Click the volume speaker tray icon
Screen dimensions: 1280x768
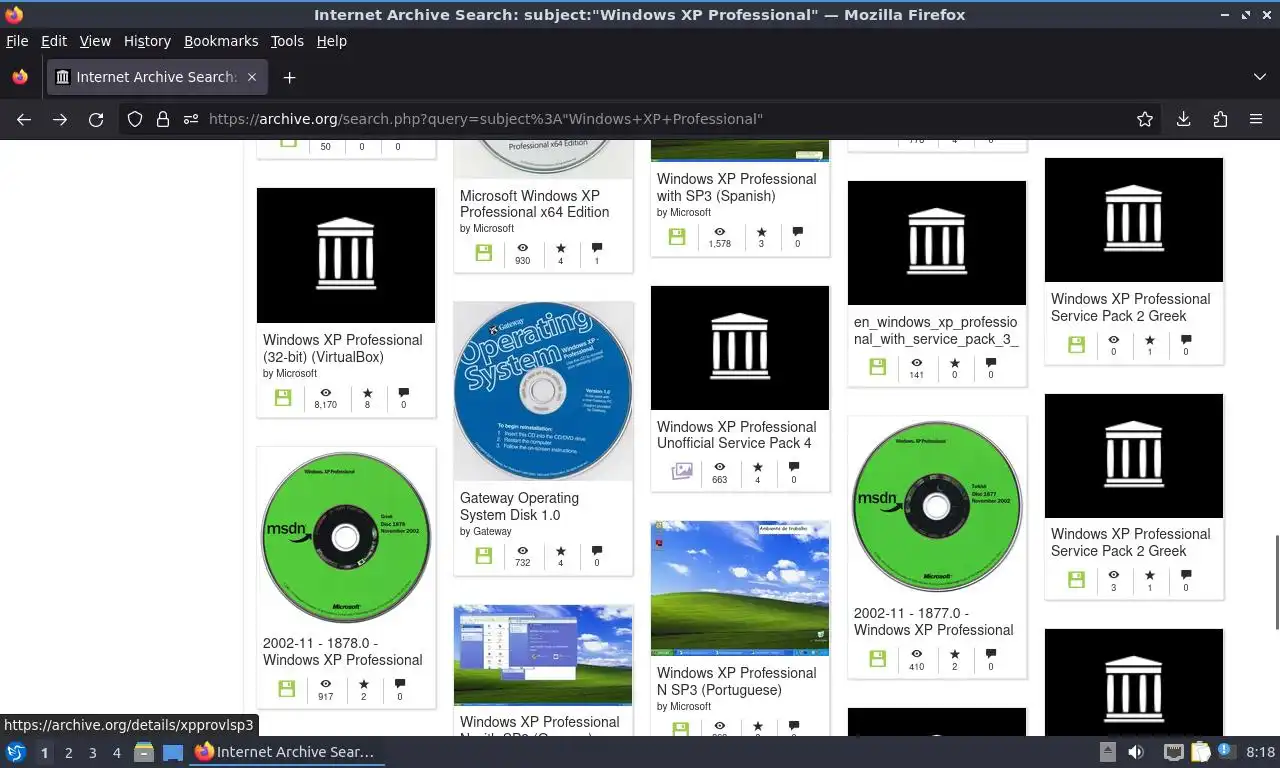(x=1136, y=752)
